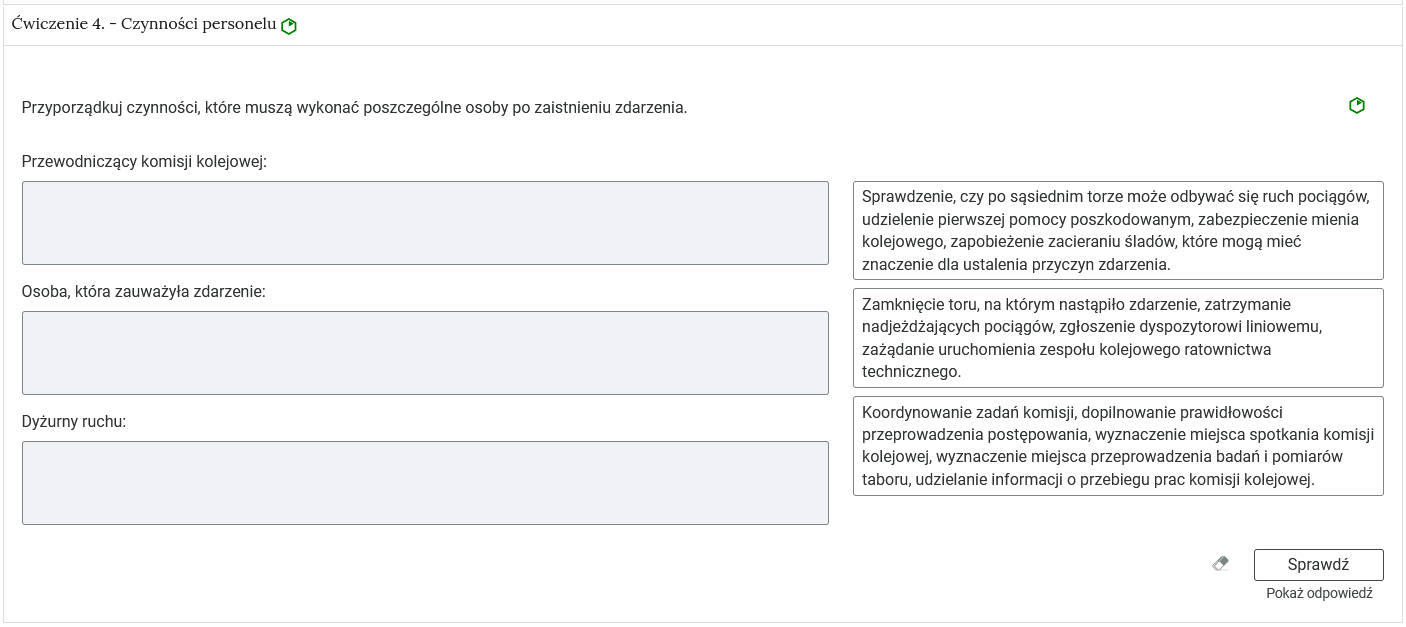Click the Sprawdź button
This screenshot has height=627, width=1406.
1318,564
